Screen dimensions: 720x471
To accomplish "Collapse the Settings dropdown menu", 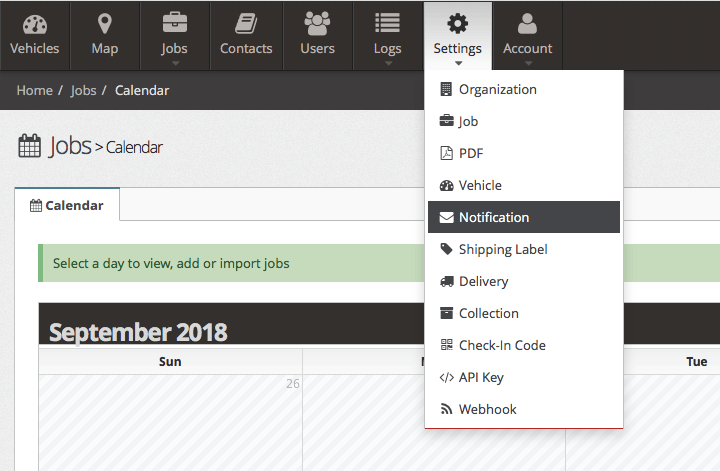I will click(458, 36).
